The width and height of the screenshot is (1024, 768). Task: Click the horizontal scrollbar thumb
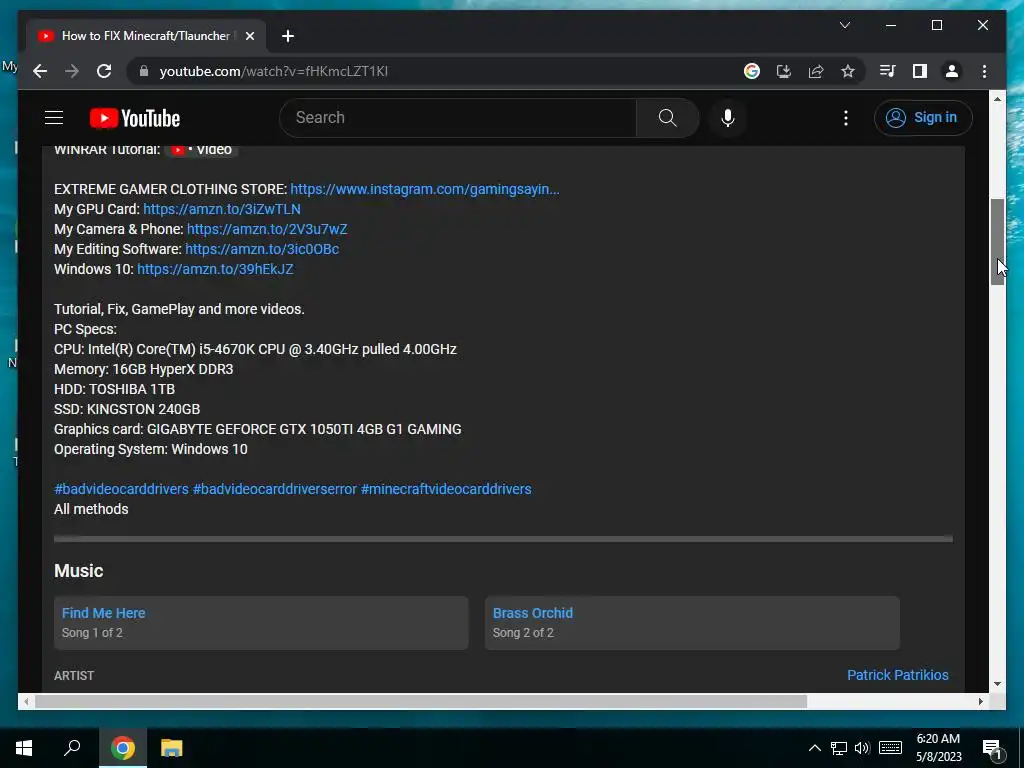tap(421, 701)
